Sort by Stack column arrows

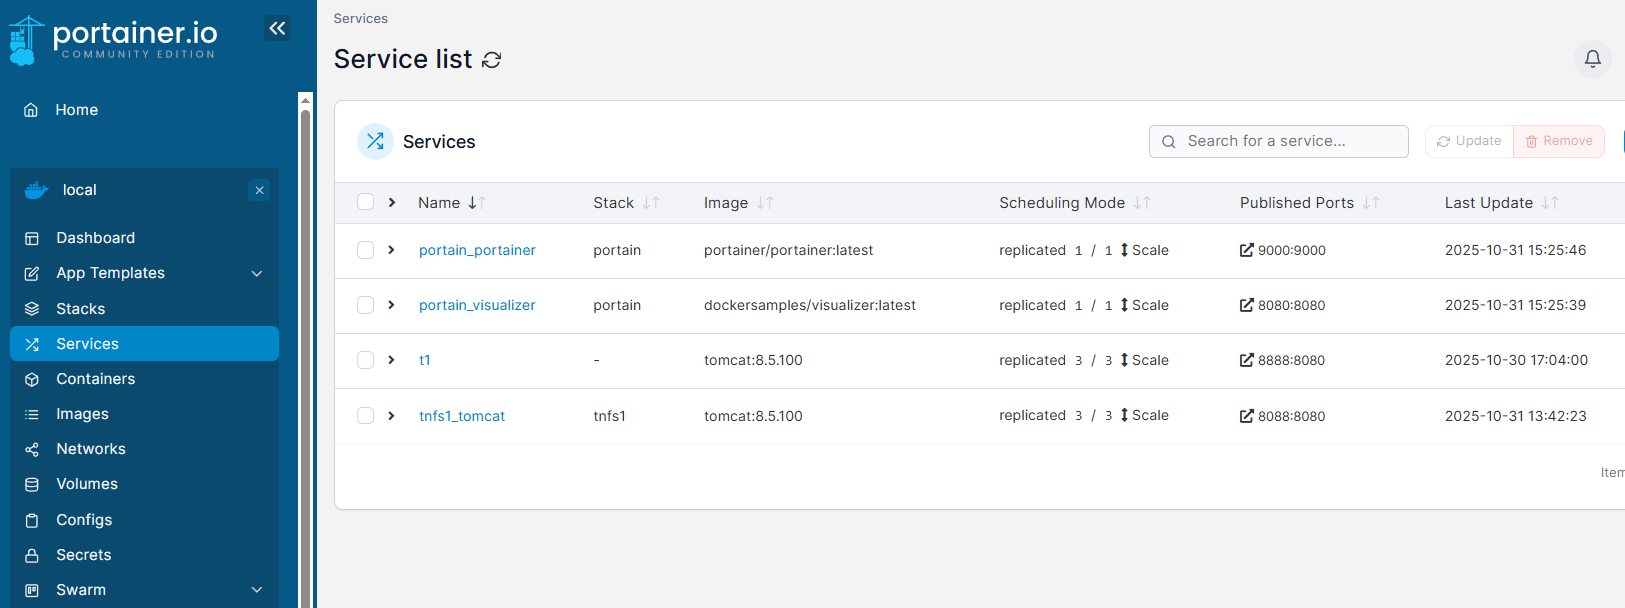[x=651, y=203]
